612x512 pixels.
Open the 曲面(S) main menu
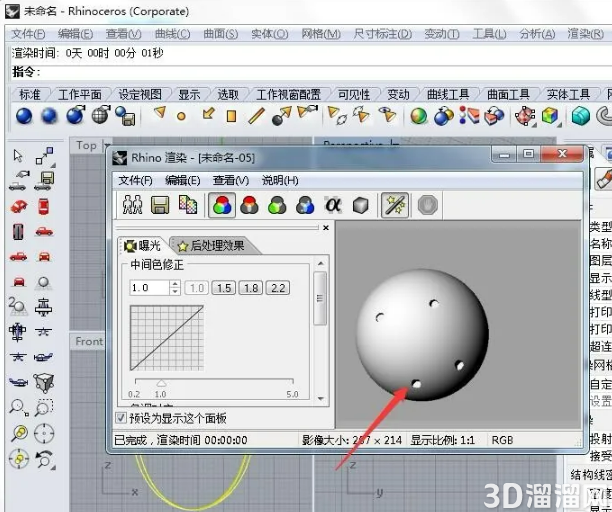click(221, 34)
